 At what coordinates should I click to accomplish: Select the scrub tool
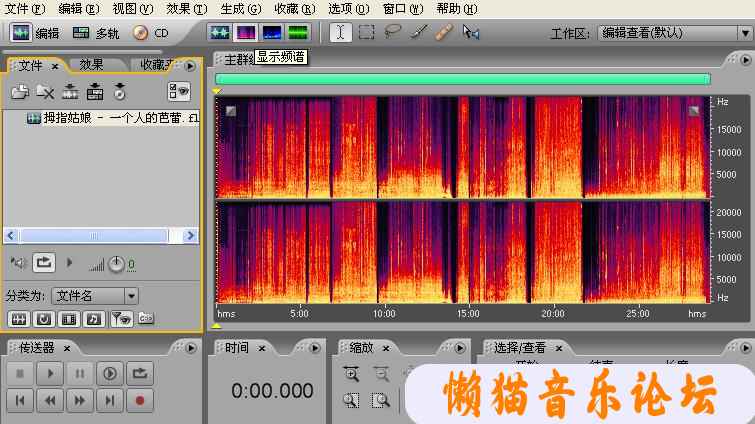470,32
